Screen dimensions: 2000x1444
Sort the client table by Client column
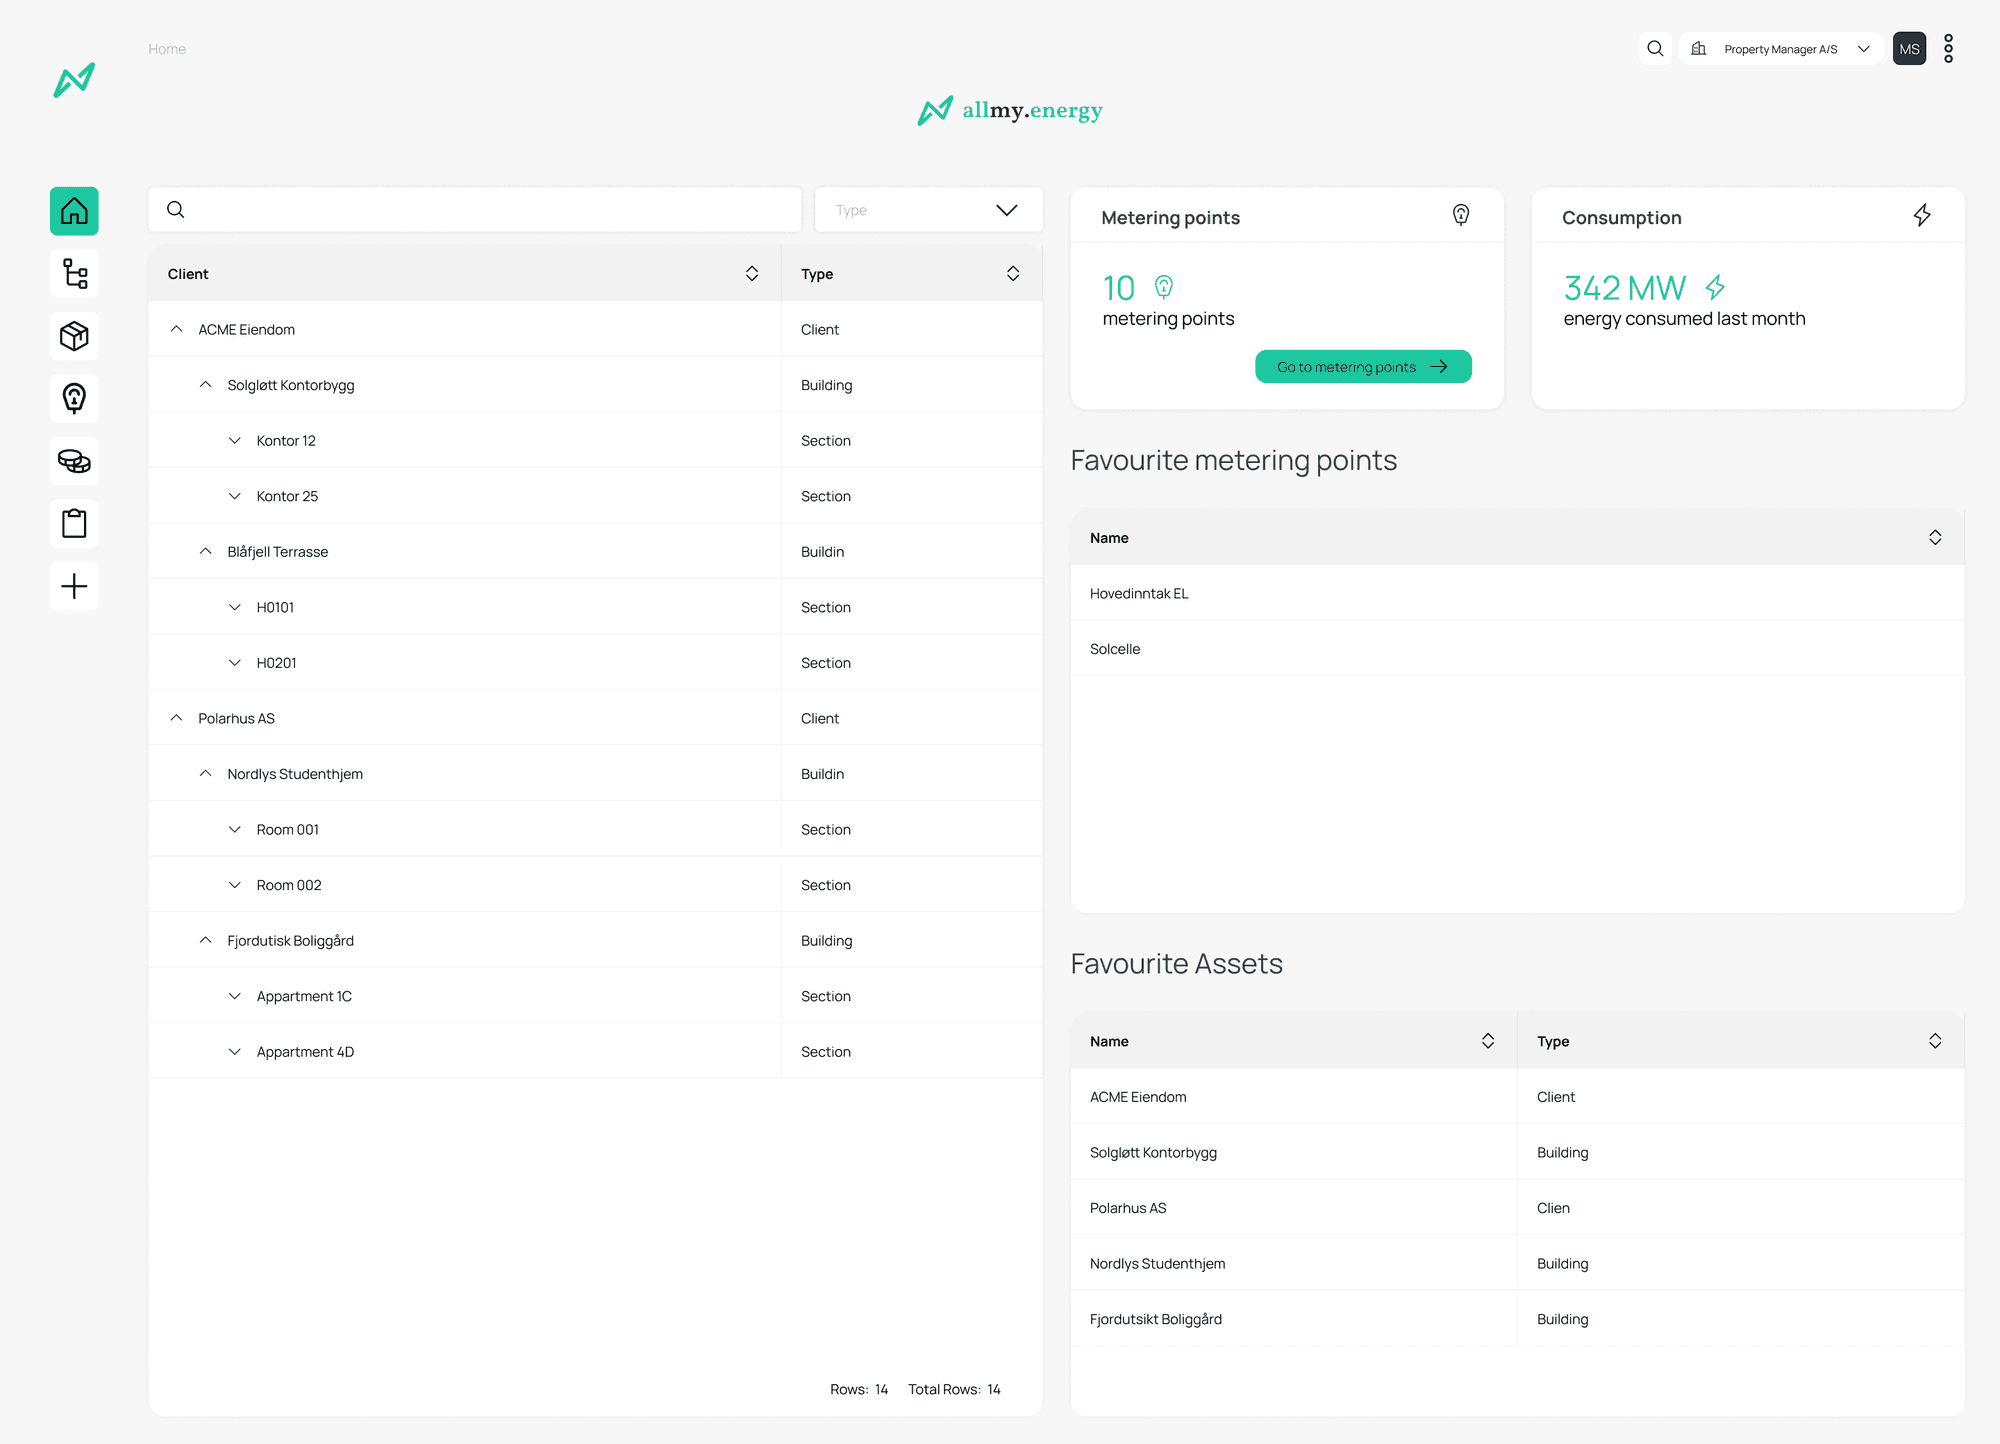pos(752,274)
